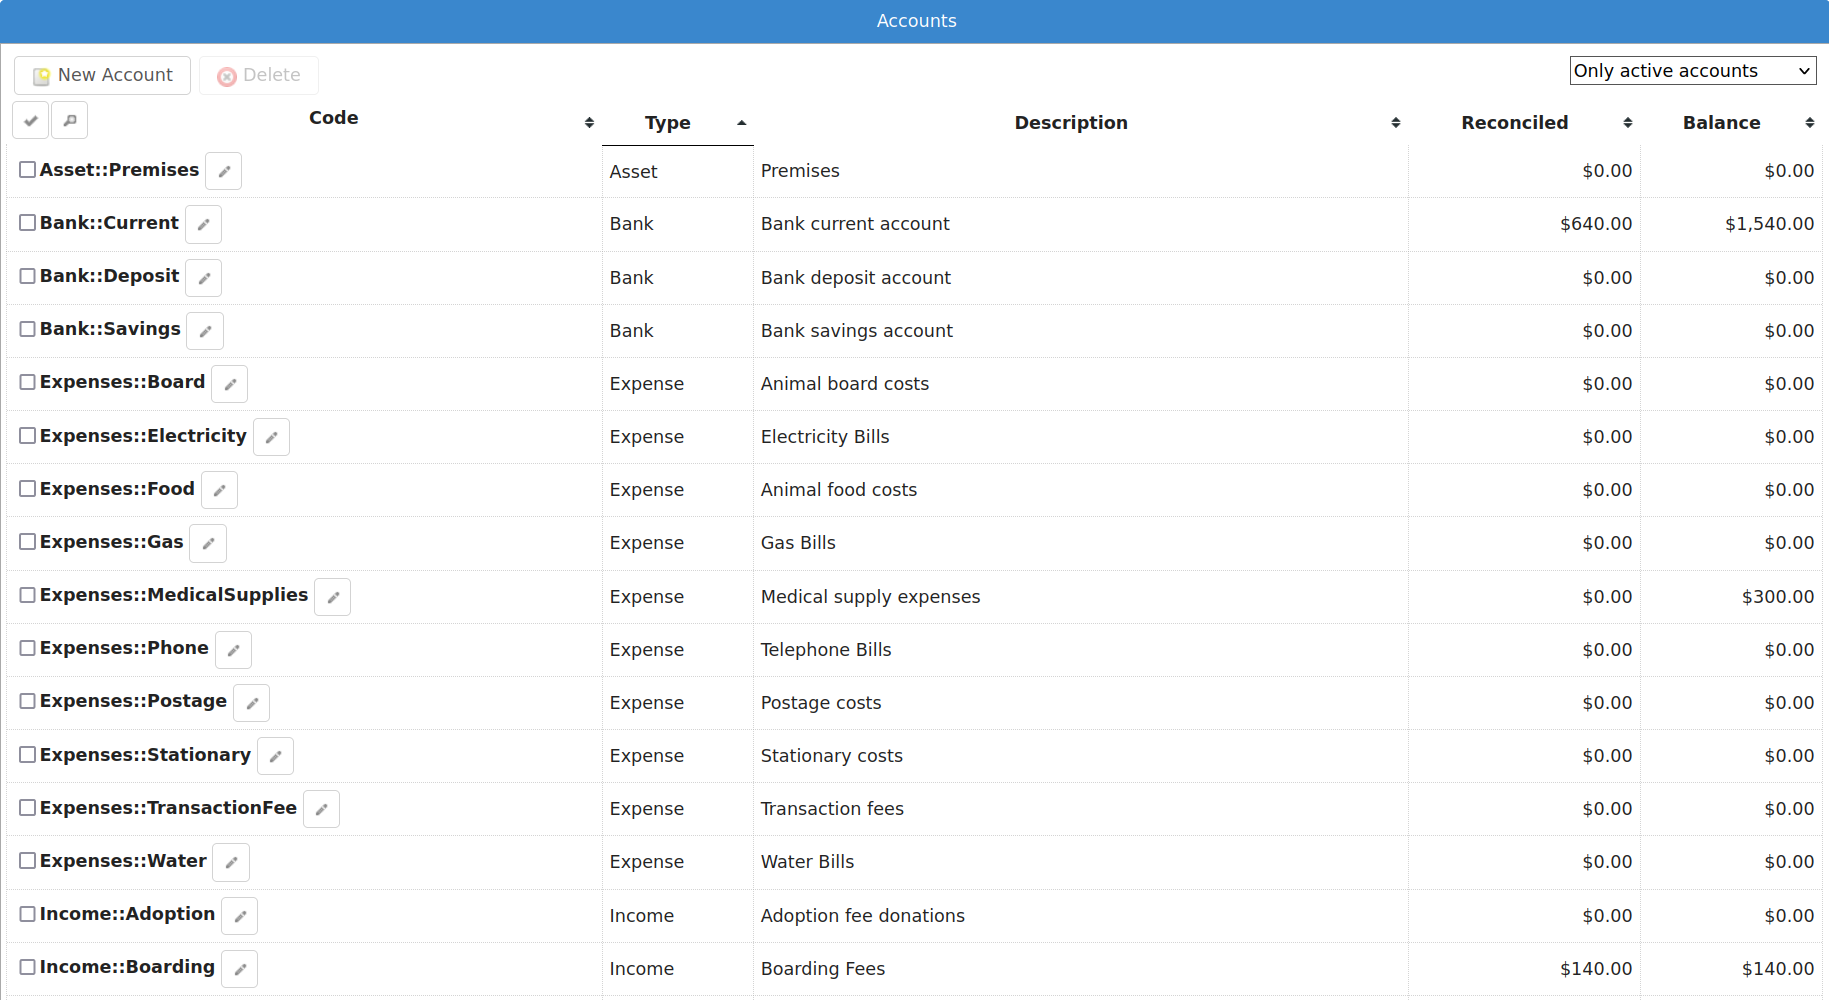Click the edit pencil for Expenses::Water
This screenshot has height=1000, width=1829.
231,862
